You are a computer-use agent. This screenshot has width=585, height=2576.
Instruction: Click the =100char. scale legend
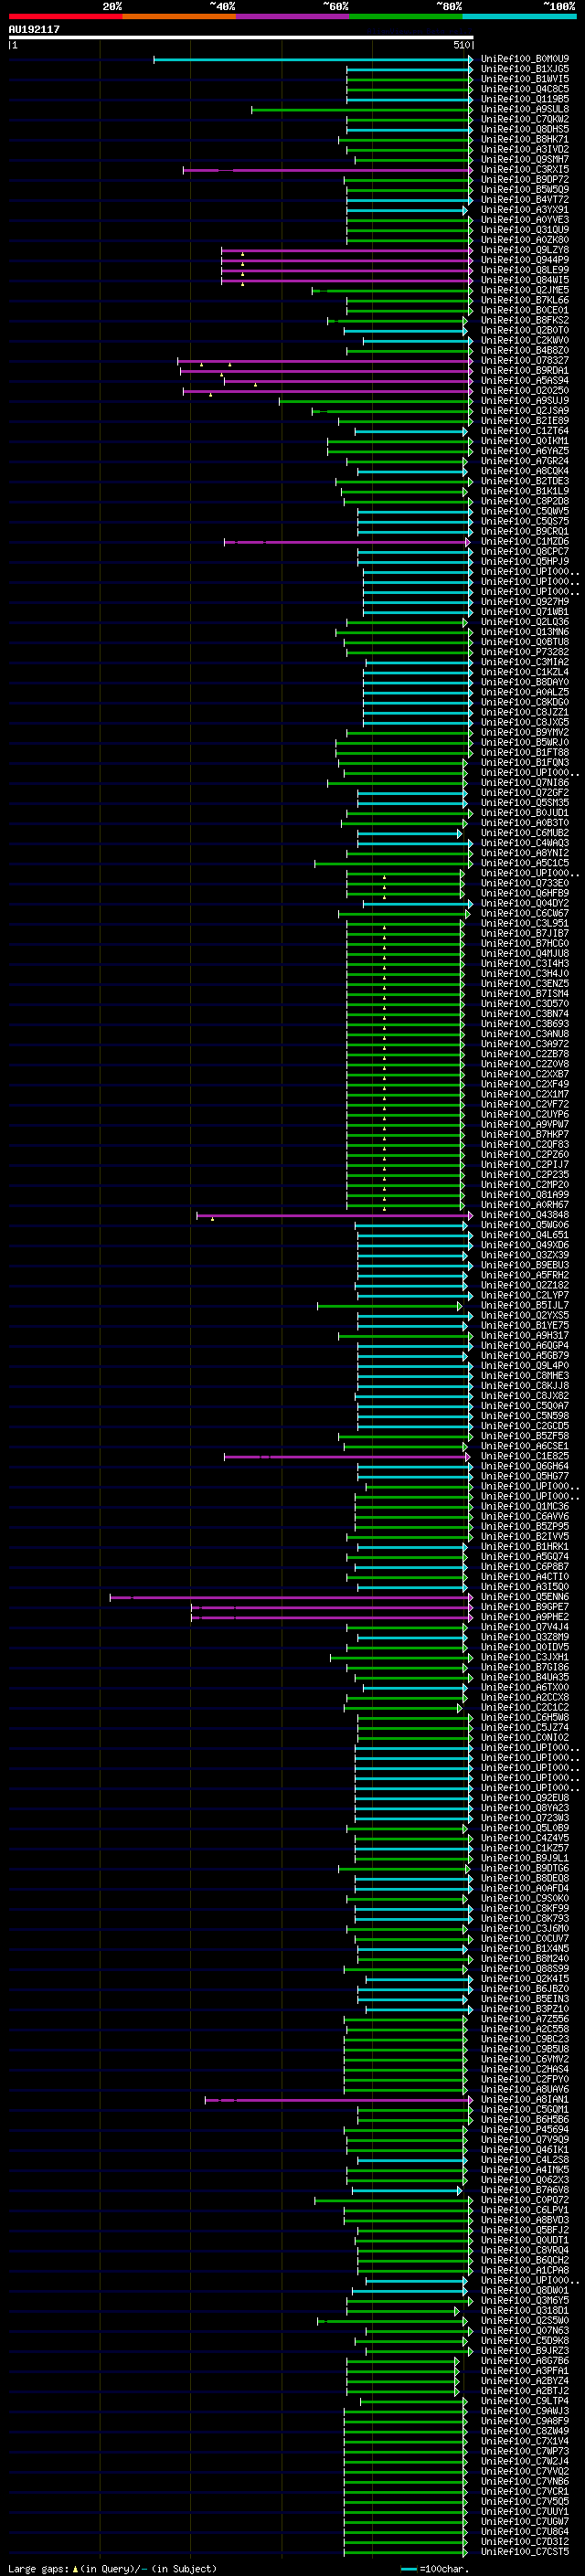(x=435, y=2568)
